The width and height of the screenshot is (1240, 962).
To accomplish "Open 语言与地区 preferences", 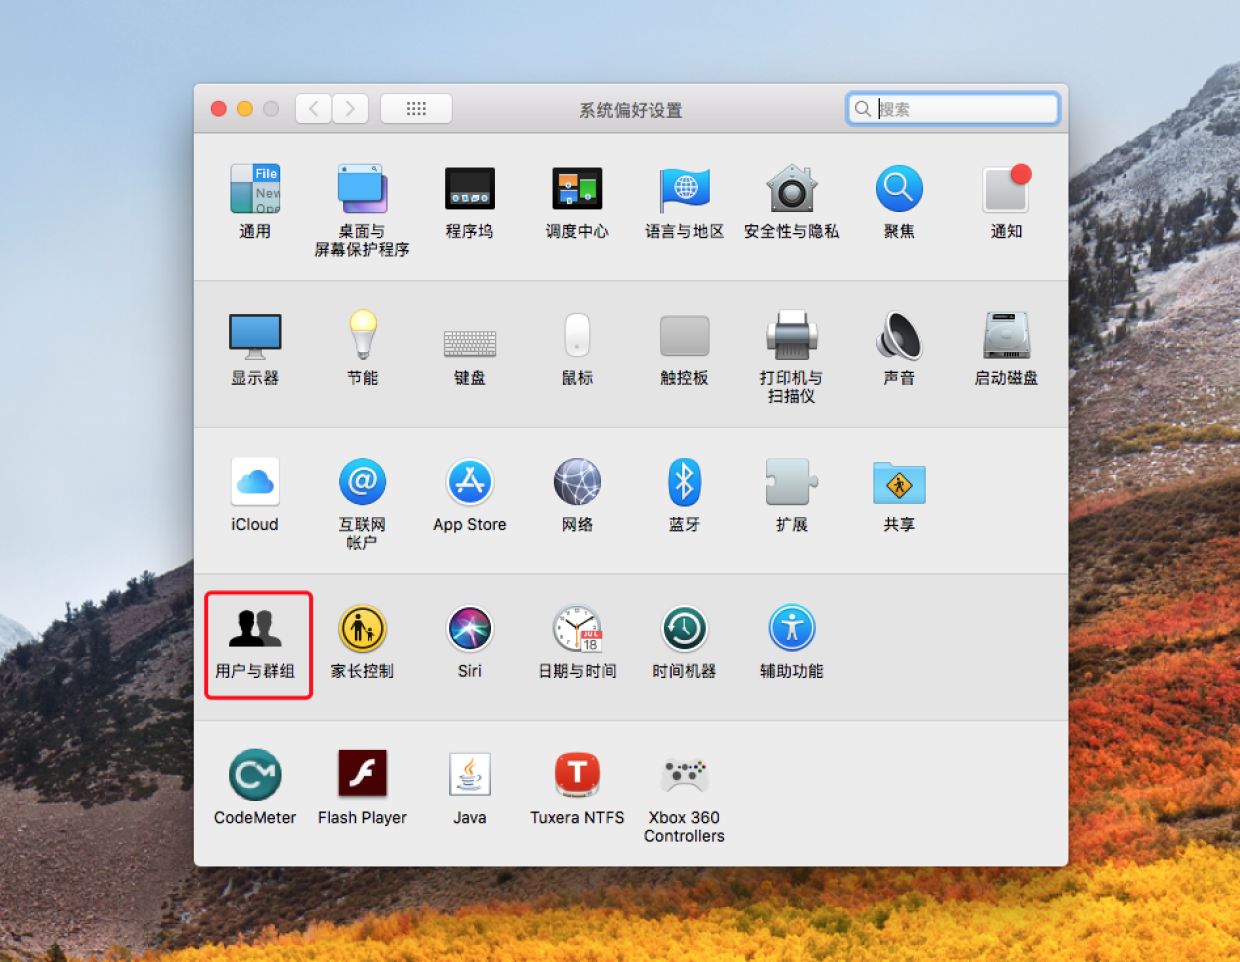I will pos(684,201).
